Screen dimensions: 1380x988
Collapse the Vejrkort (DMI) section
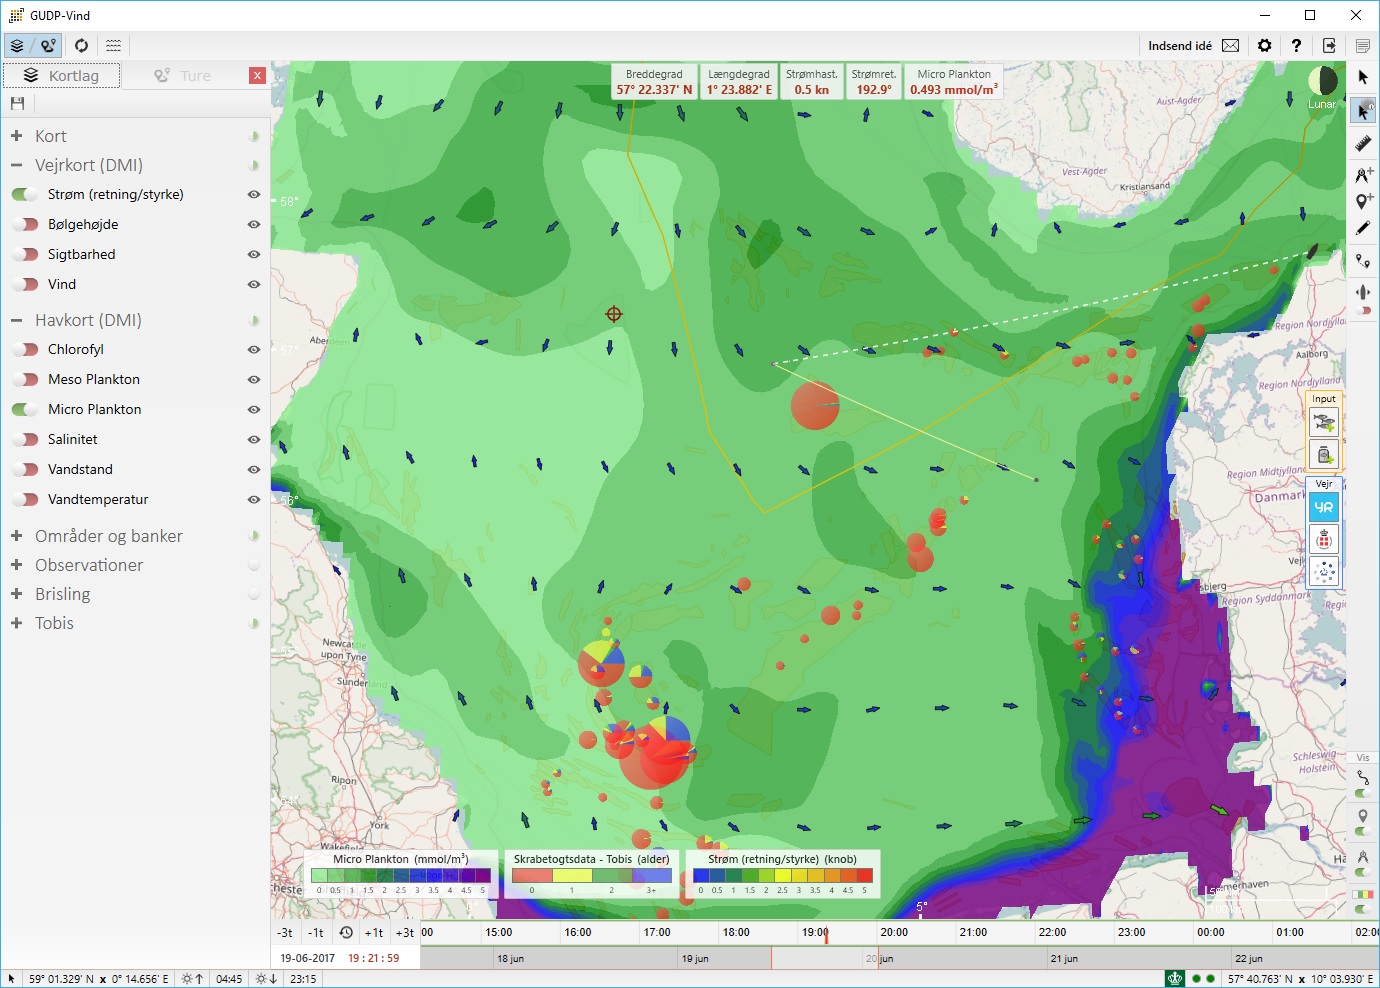16,165
